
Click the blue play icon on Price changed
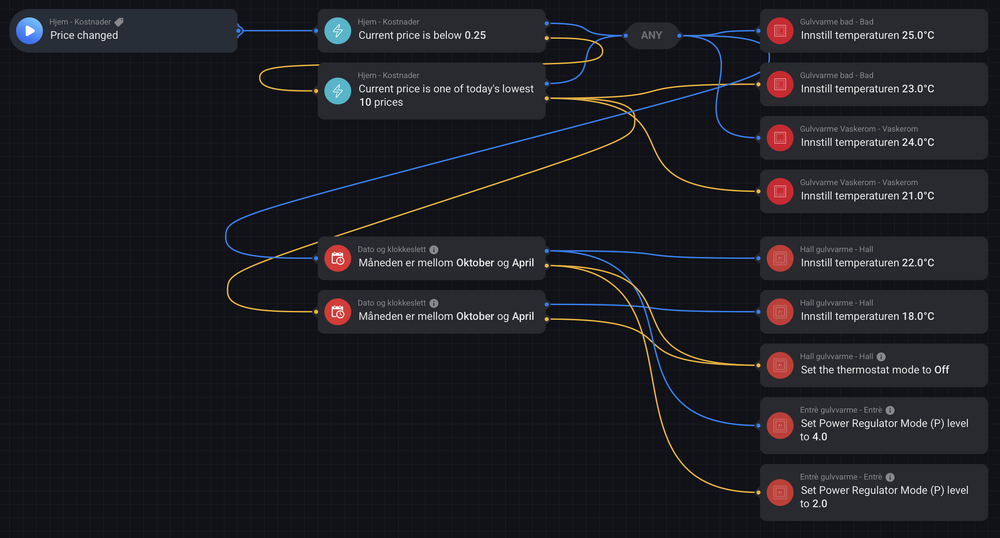tap(30, 31)
